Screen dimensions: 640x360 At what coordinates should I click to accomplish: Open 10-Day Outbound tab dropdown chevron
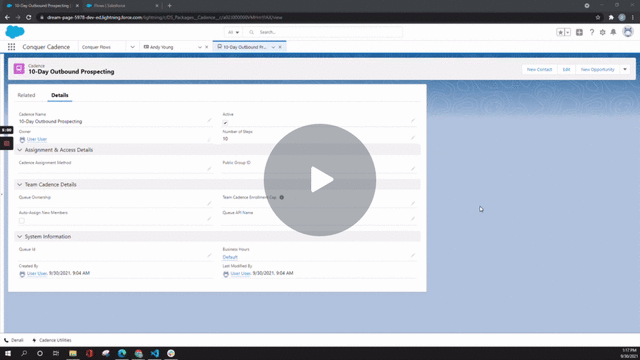click(273, 47)
